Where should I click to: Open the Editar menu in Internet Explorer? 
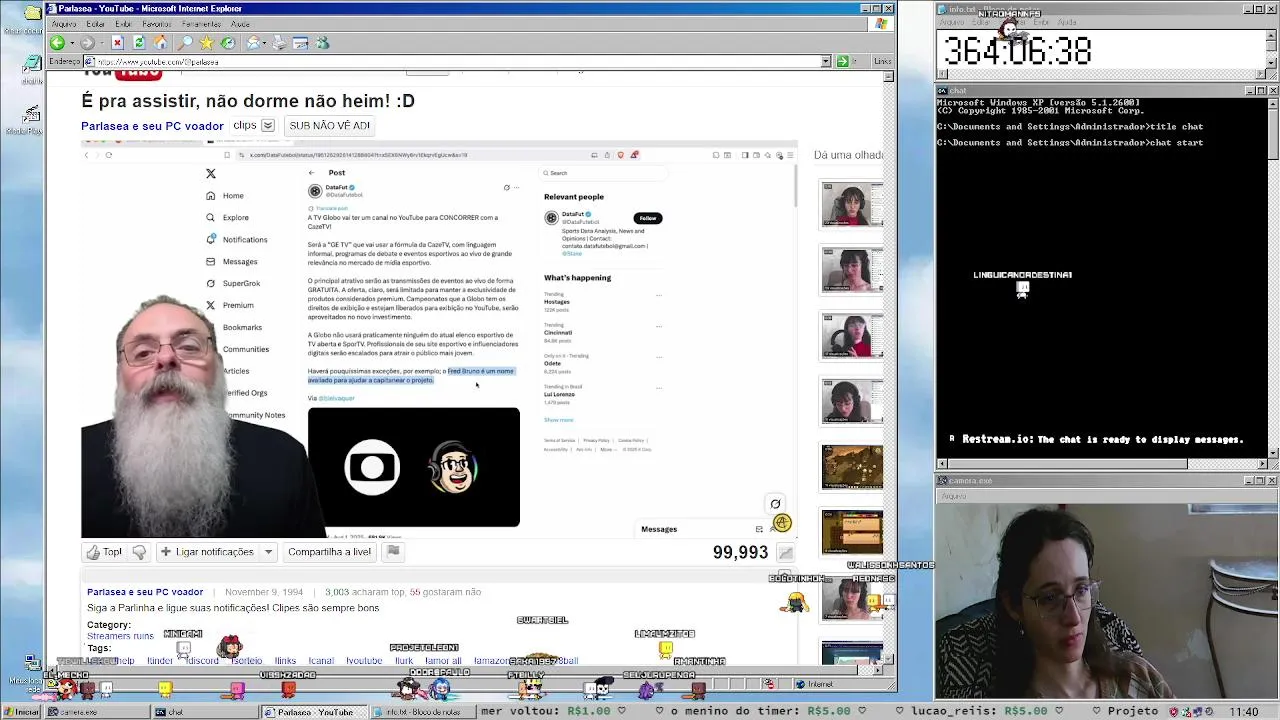tap(96, 24)
